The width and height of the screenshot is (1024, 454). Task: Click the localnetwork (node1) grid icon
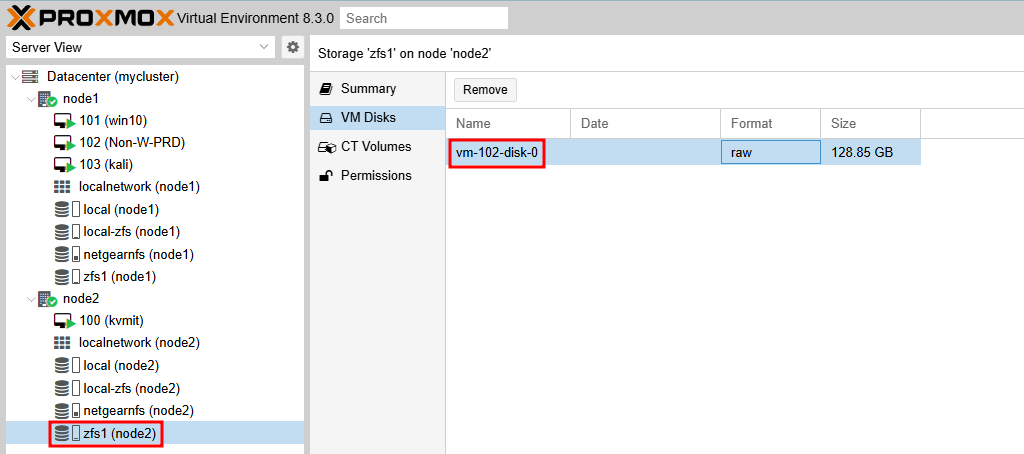tap(62, 187)
